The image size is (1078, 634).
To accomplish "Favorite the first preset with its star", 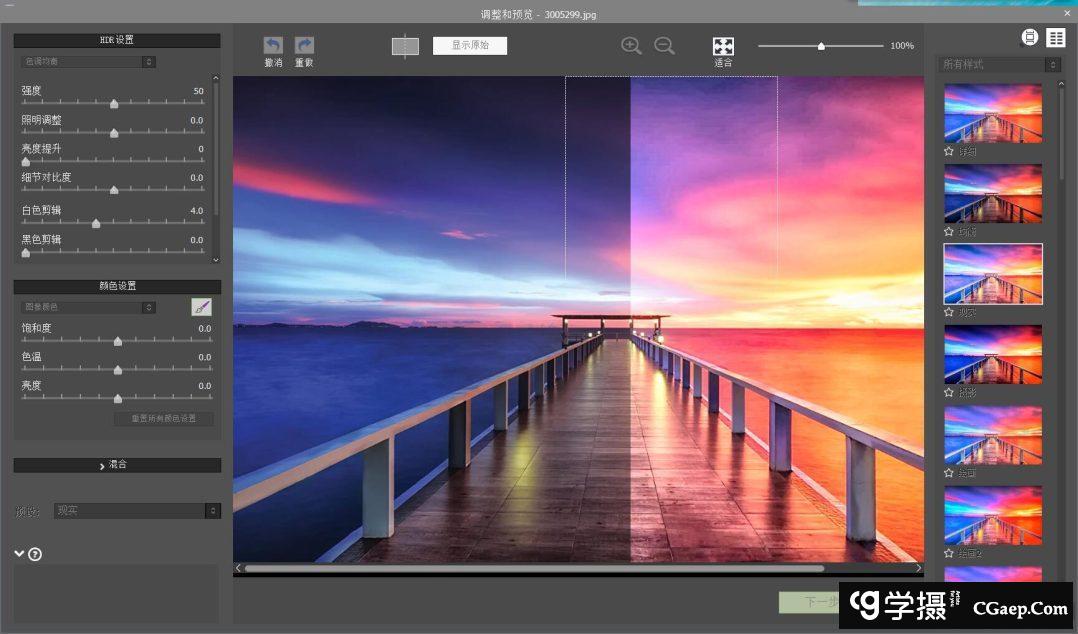I will (949, 152).
